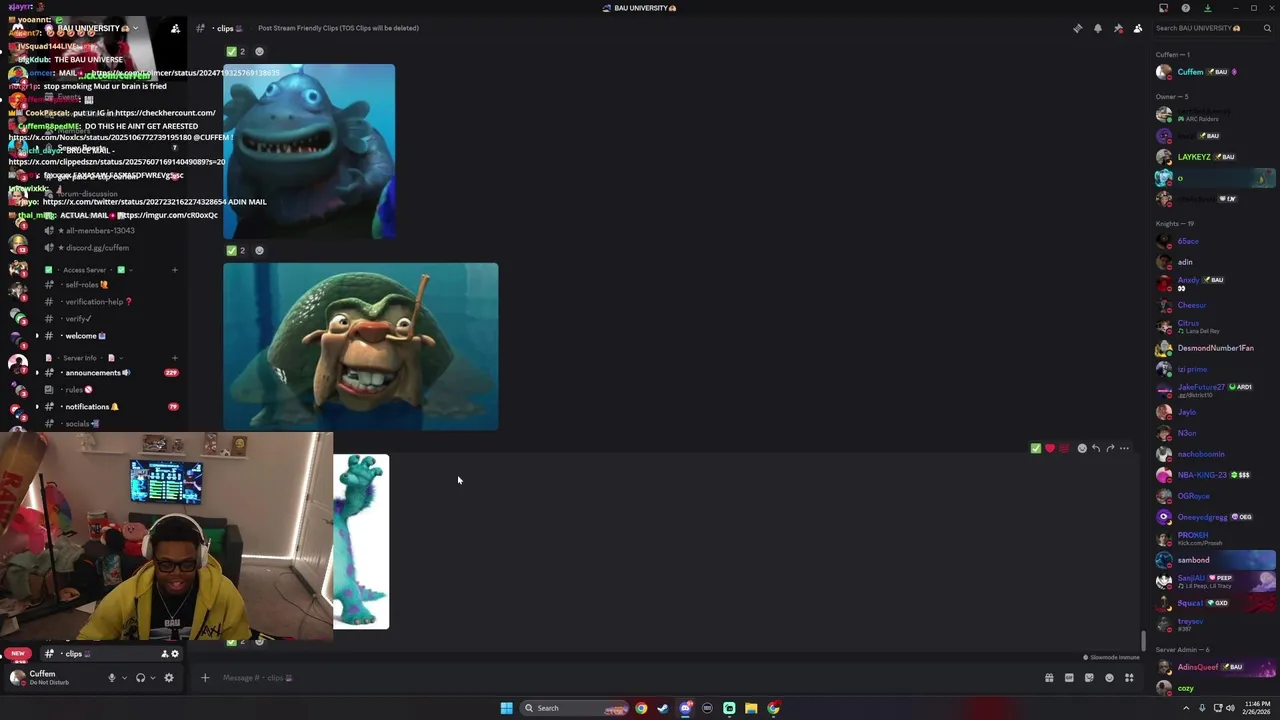Open pinned messages icon
The image size is (1280, 720).
pos(1118,28)
